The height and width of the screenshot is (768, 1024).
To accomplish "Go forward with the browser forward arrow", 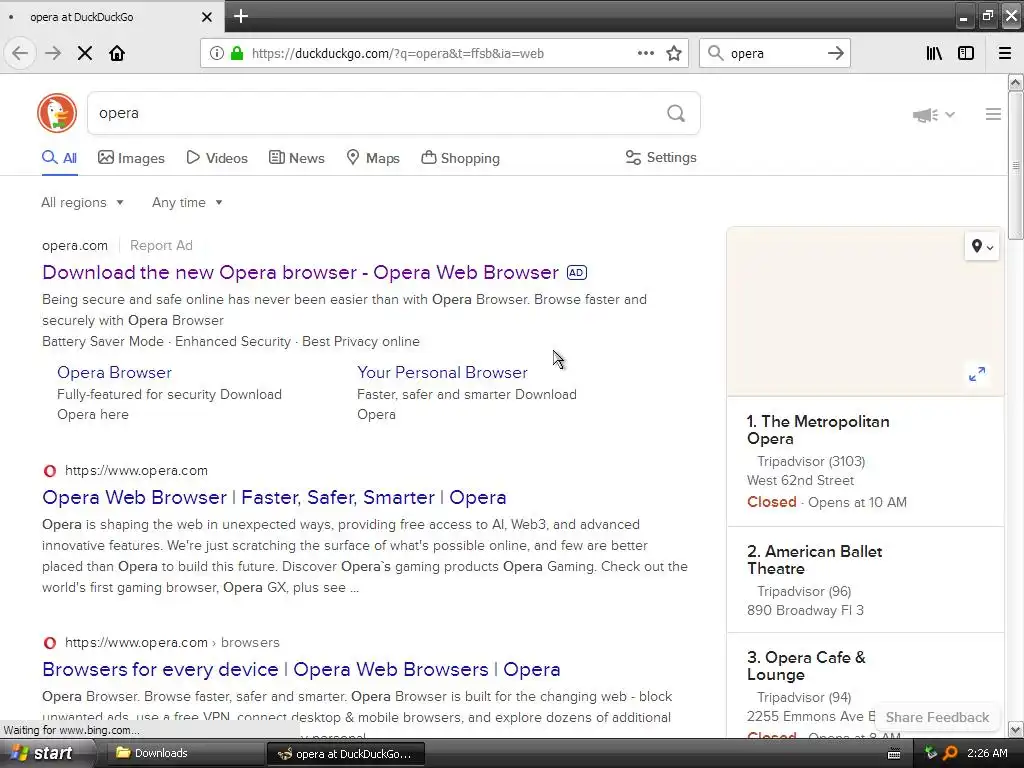I will coord(53,53).
